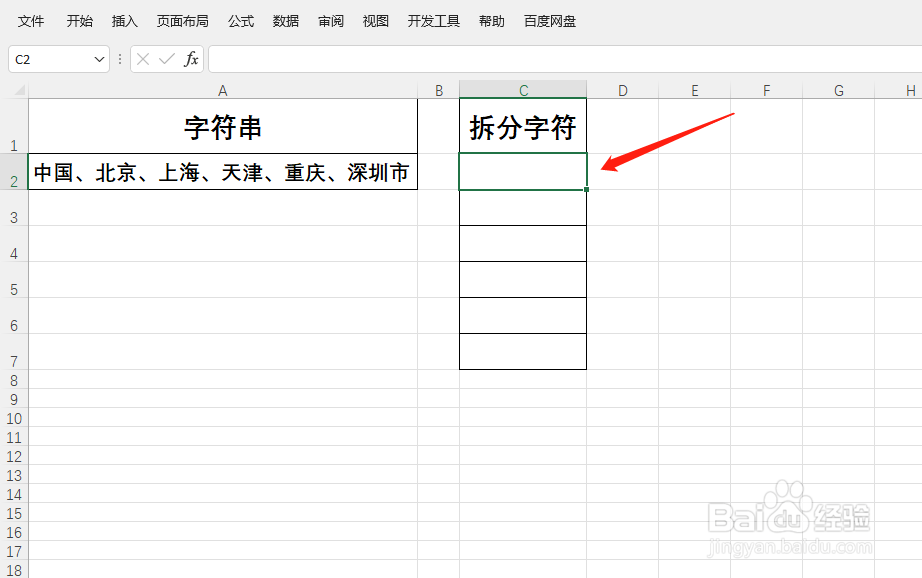Select column C header
Image resolution: width=922 pixels, height=578 pixels.
[x=523, y=90]
